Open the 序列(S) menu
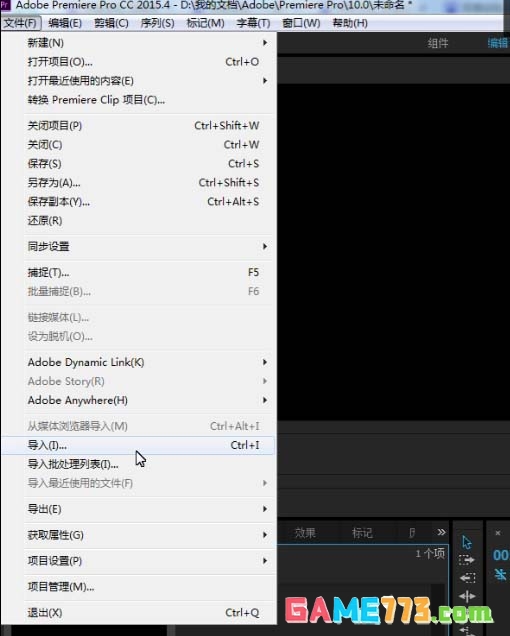Screen dimensions: 510x636 157,23
